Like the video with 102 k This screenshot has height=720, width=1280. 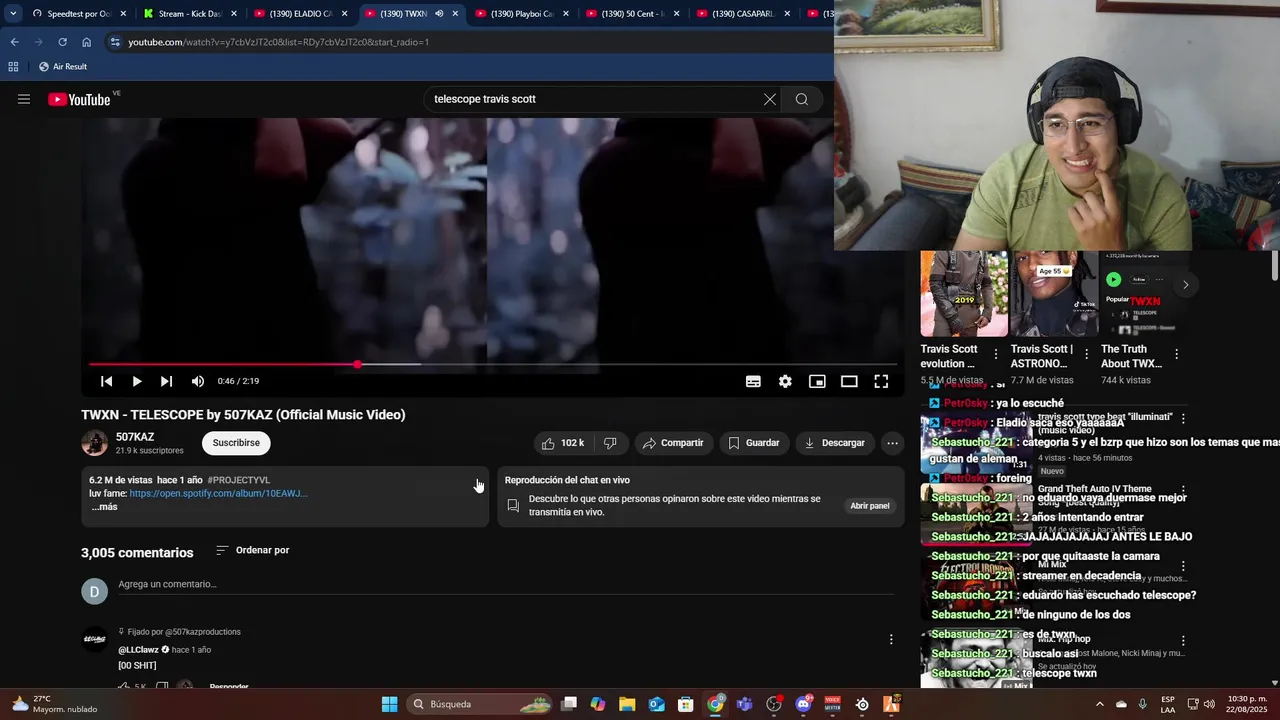pos(562,443)
